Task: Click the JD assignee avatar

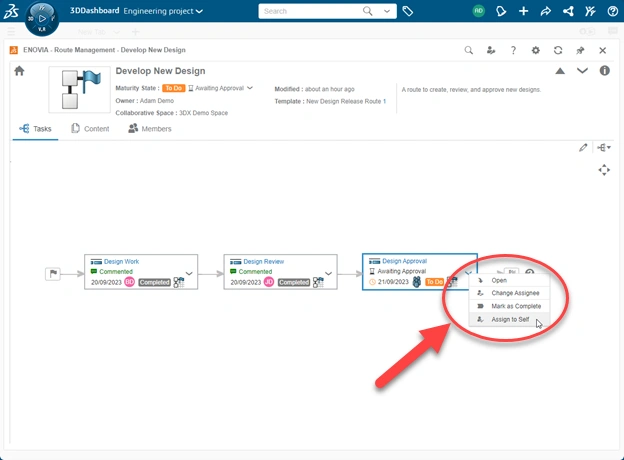Action: coord(269,282)
